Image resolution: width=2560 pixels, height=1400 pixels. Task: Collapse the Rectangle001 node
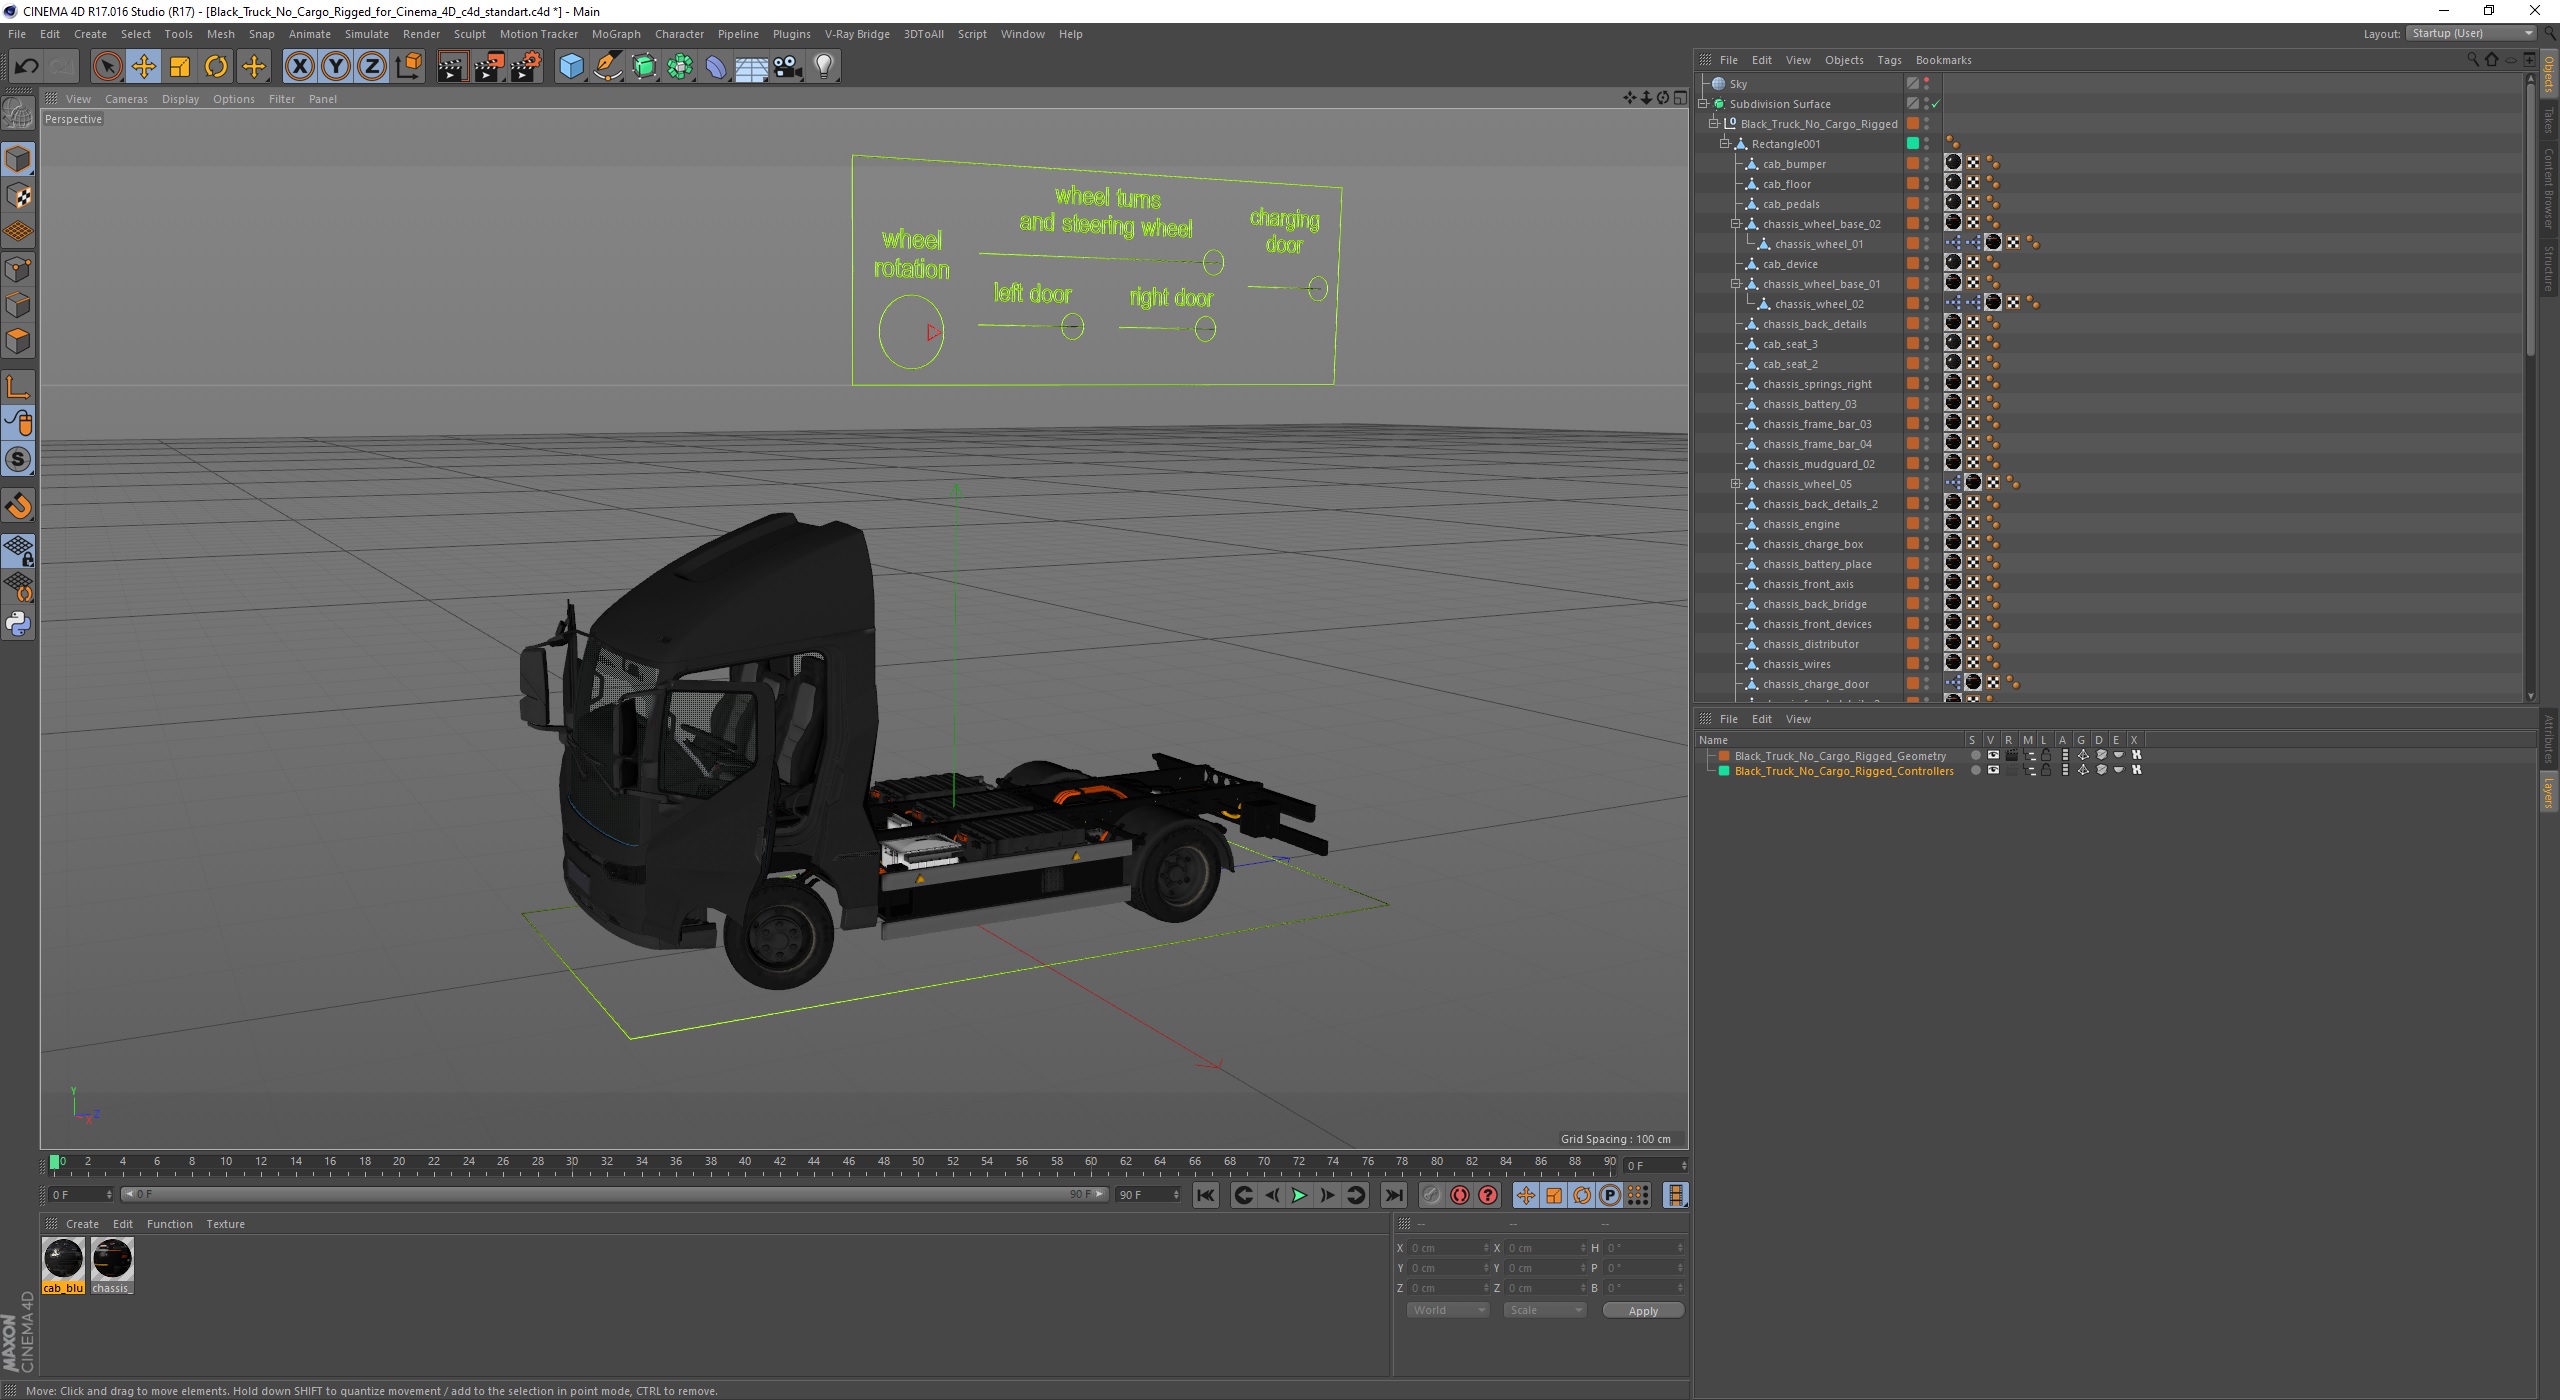pyautogui.click(x=1725, y=144)
